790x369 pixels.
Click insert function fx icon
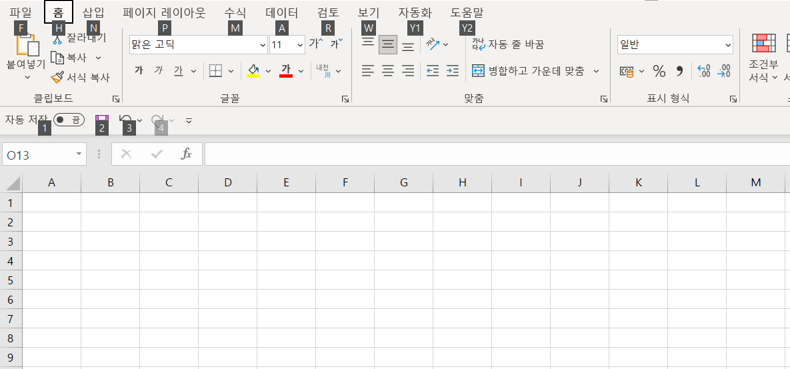[x=186, y=154]
